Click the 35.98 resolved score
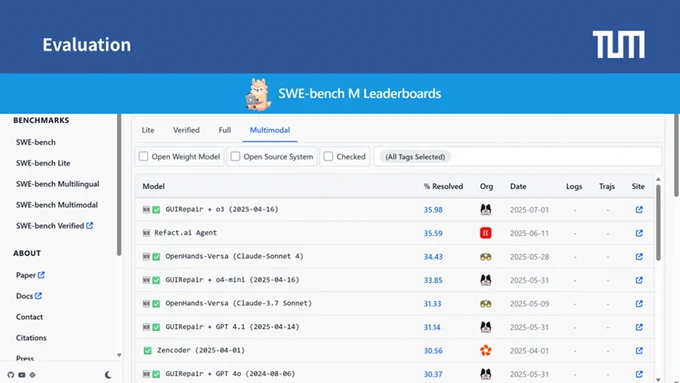This screenshot has height=383, width=680. coord(433,210)
